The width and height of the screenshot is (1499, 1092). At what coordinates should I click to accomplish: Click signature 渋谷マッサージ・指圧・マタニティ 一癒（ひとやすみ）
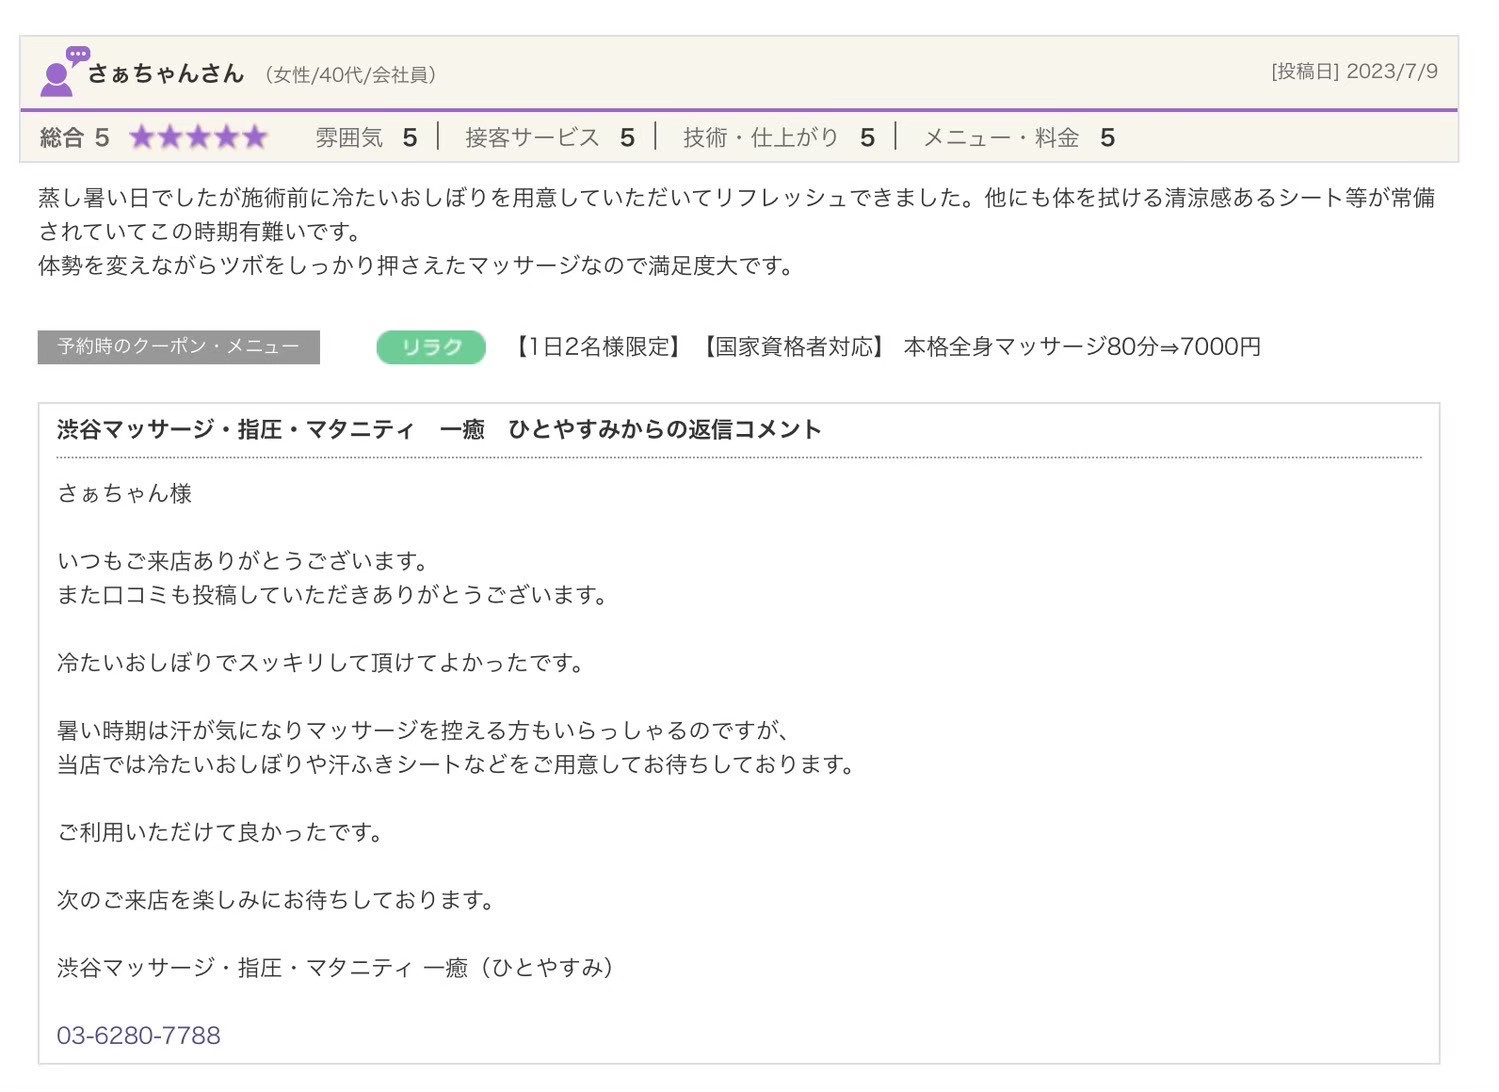tap(336, 968)
